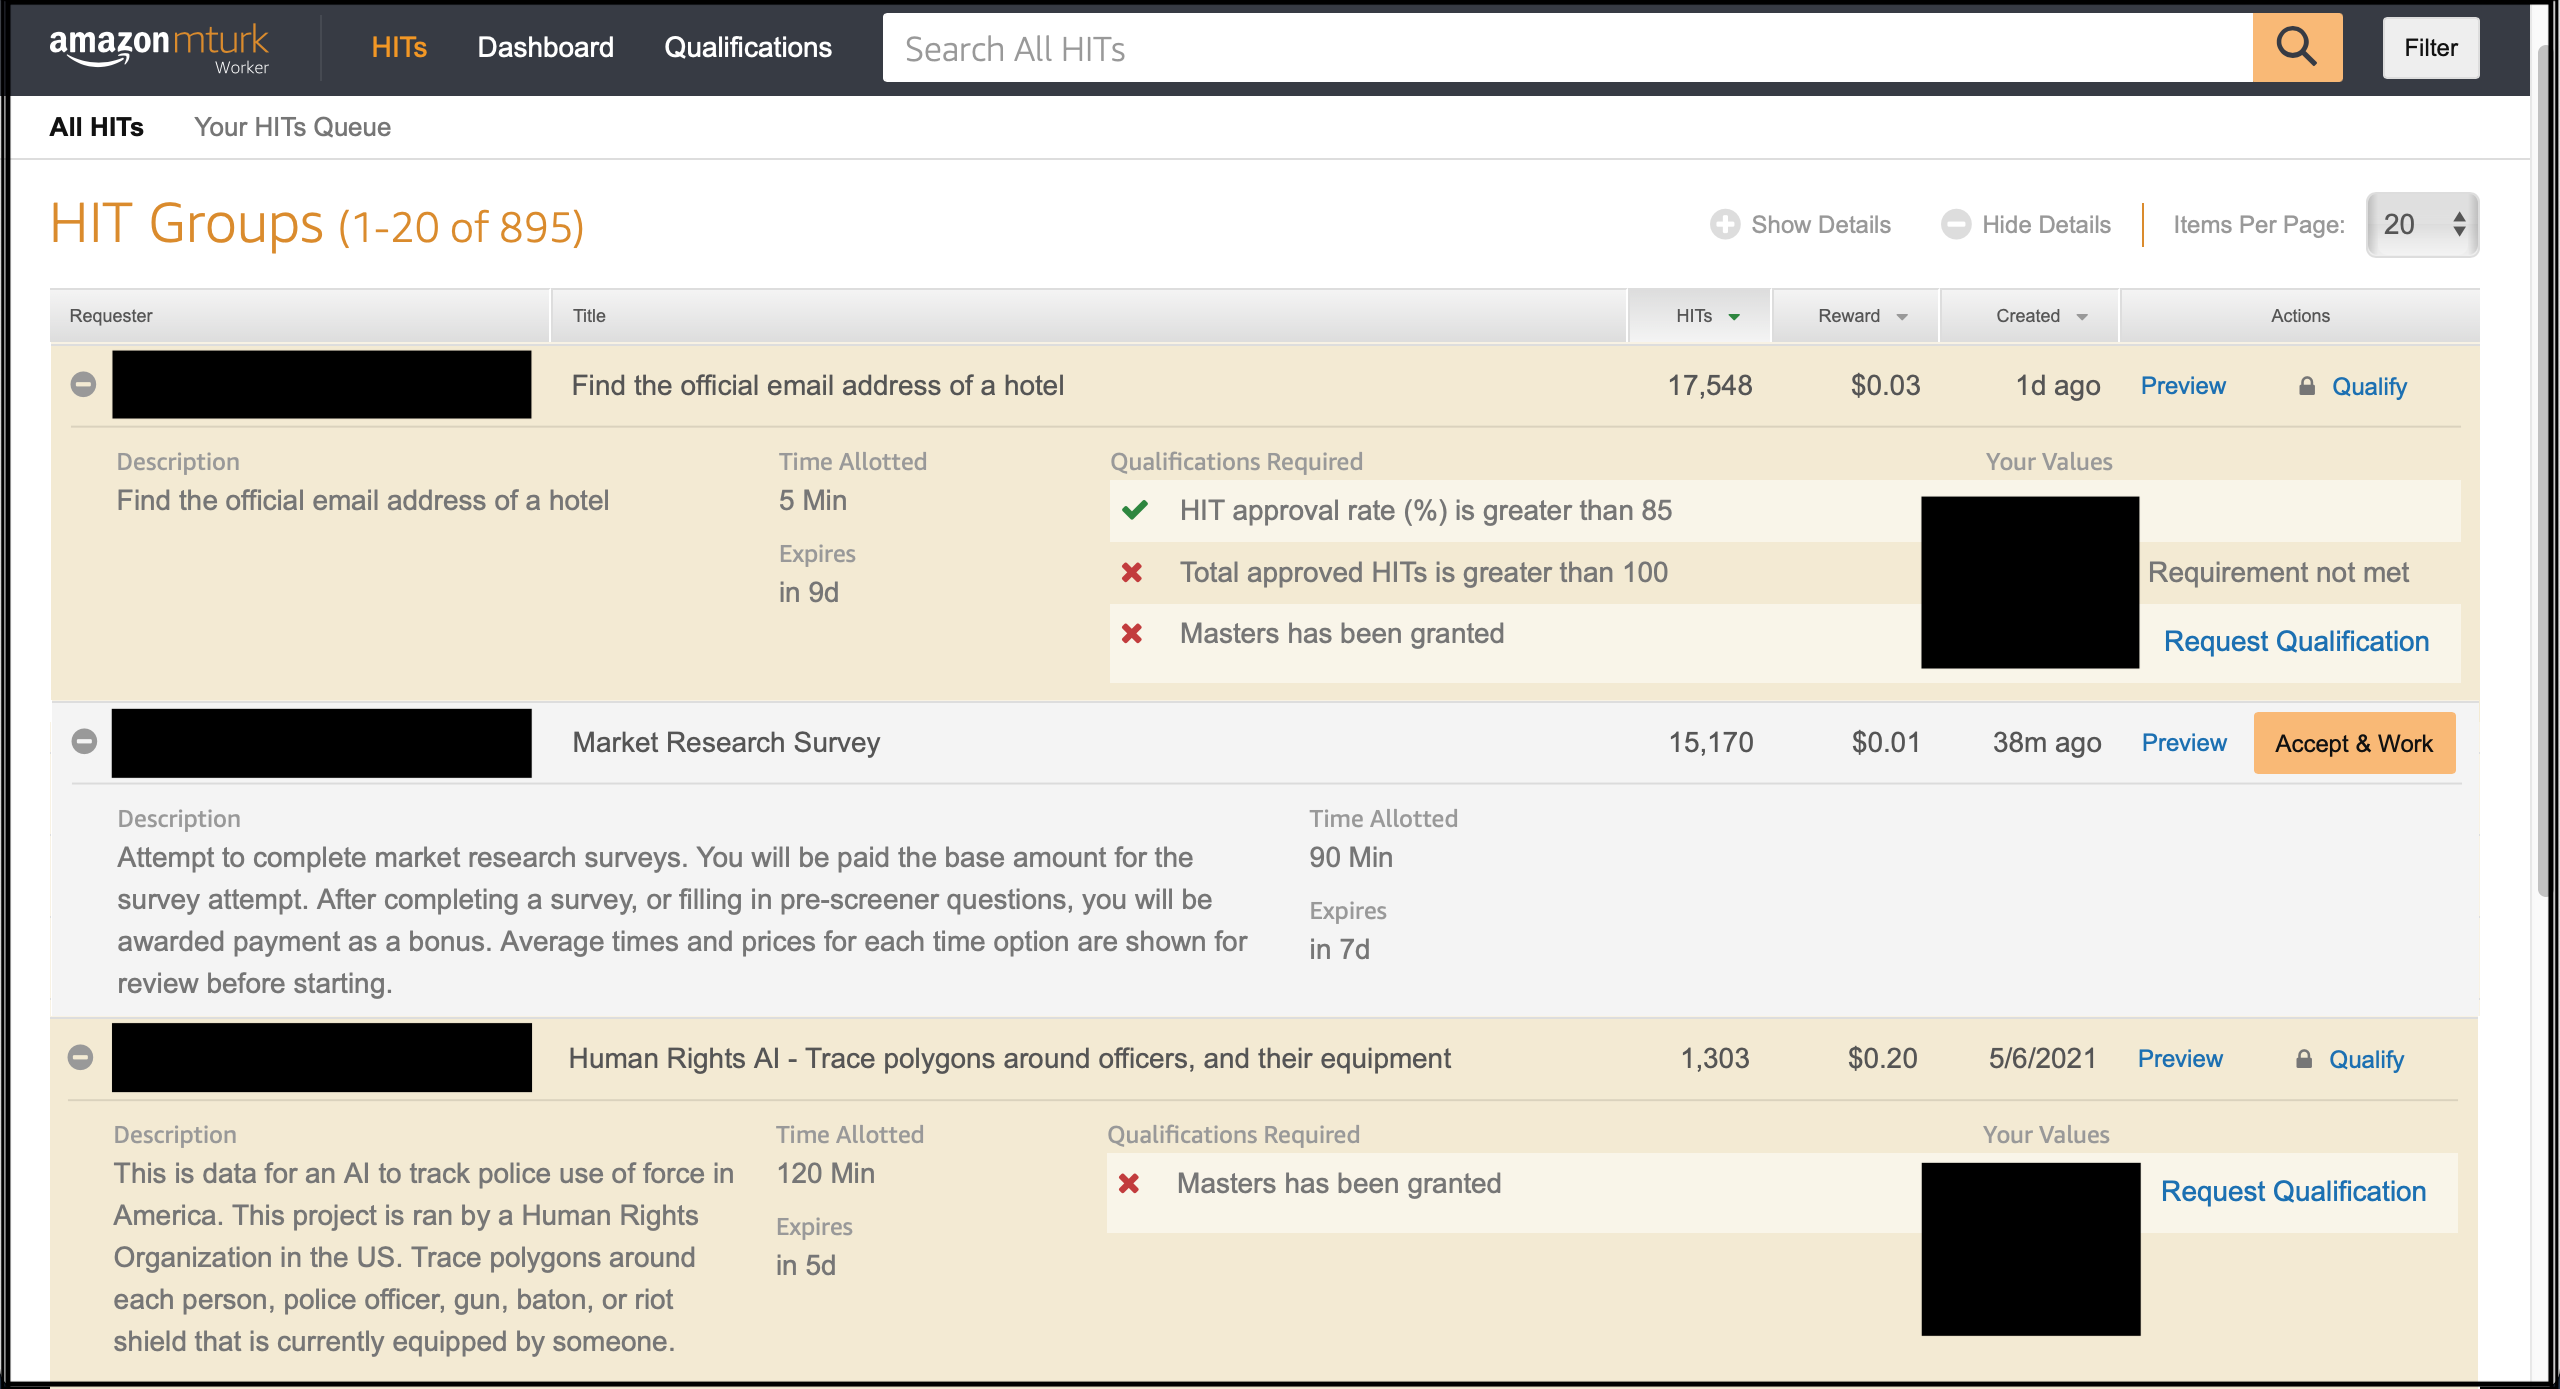2560x1389 pixels.
Task: Preview the Market Research Survey HIT
Action: pos(2184,742)
